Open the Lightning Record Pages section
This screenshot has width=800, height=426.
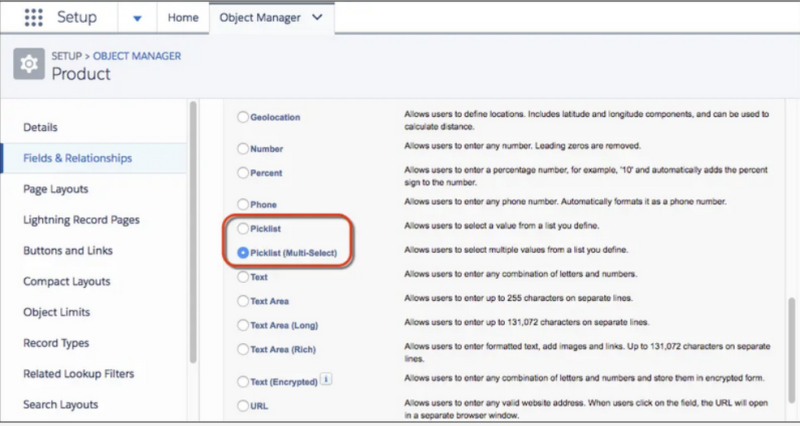pos(81,220)
